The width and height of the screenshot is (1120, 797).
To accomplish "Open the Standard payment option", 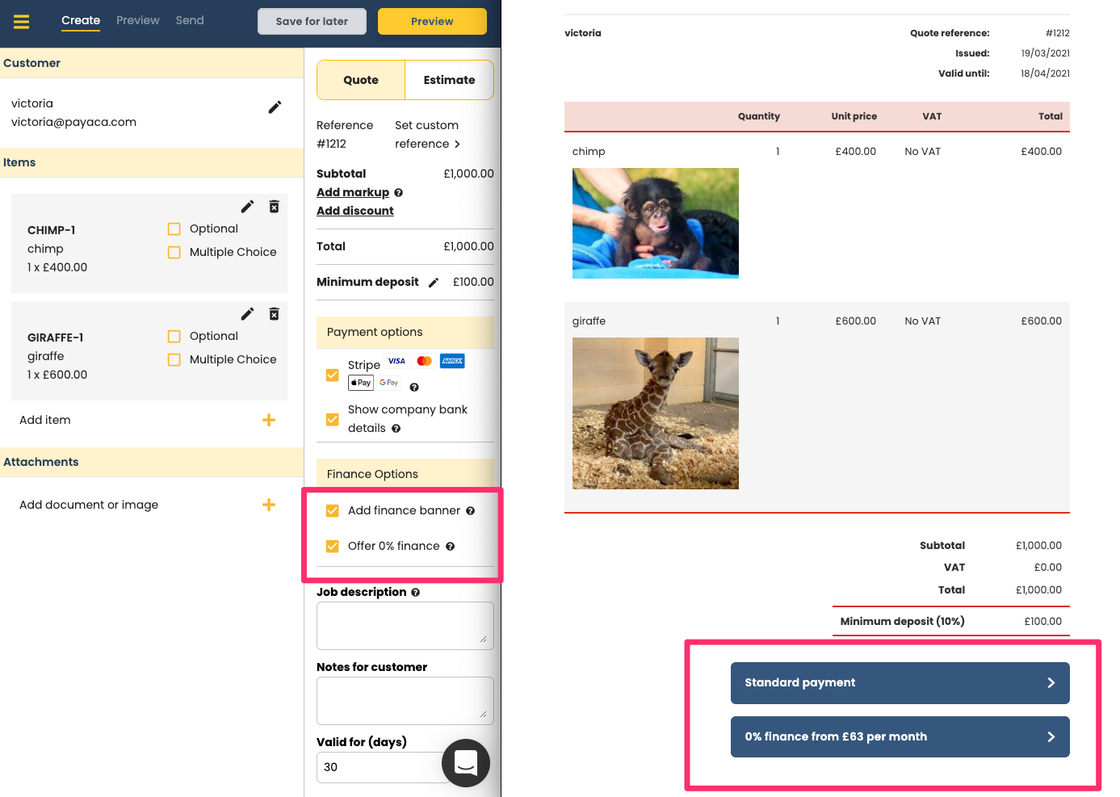I will (x=899, y=683).
